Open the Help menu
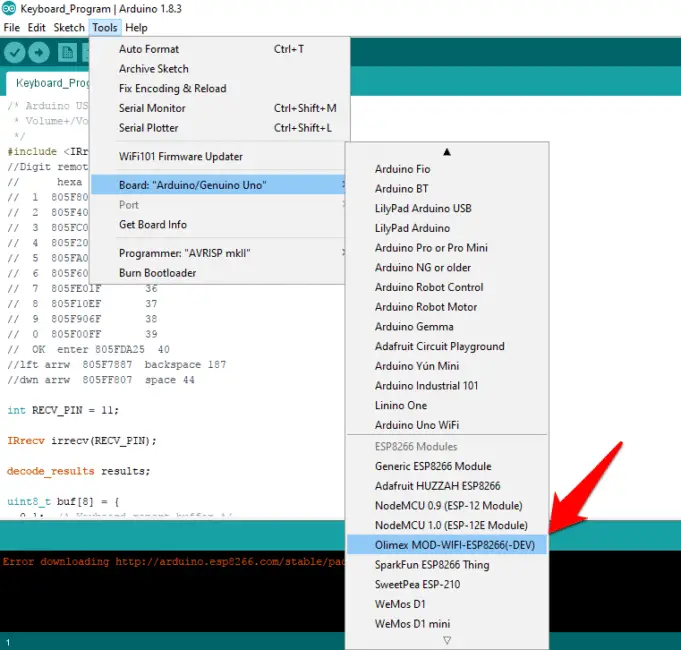This screenshot has width=681, height=650. pyautogui.click(x=136, y=27)
